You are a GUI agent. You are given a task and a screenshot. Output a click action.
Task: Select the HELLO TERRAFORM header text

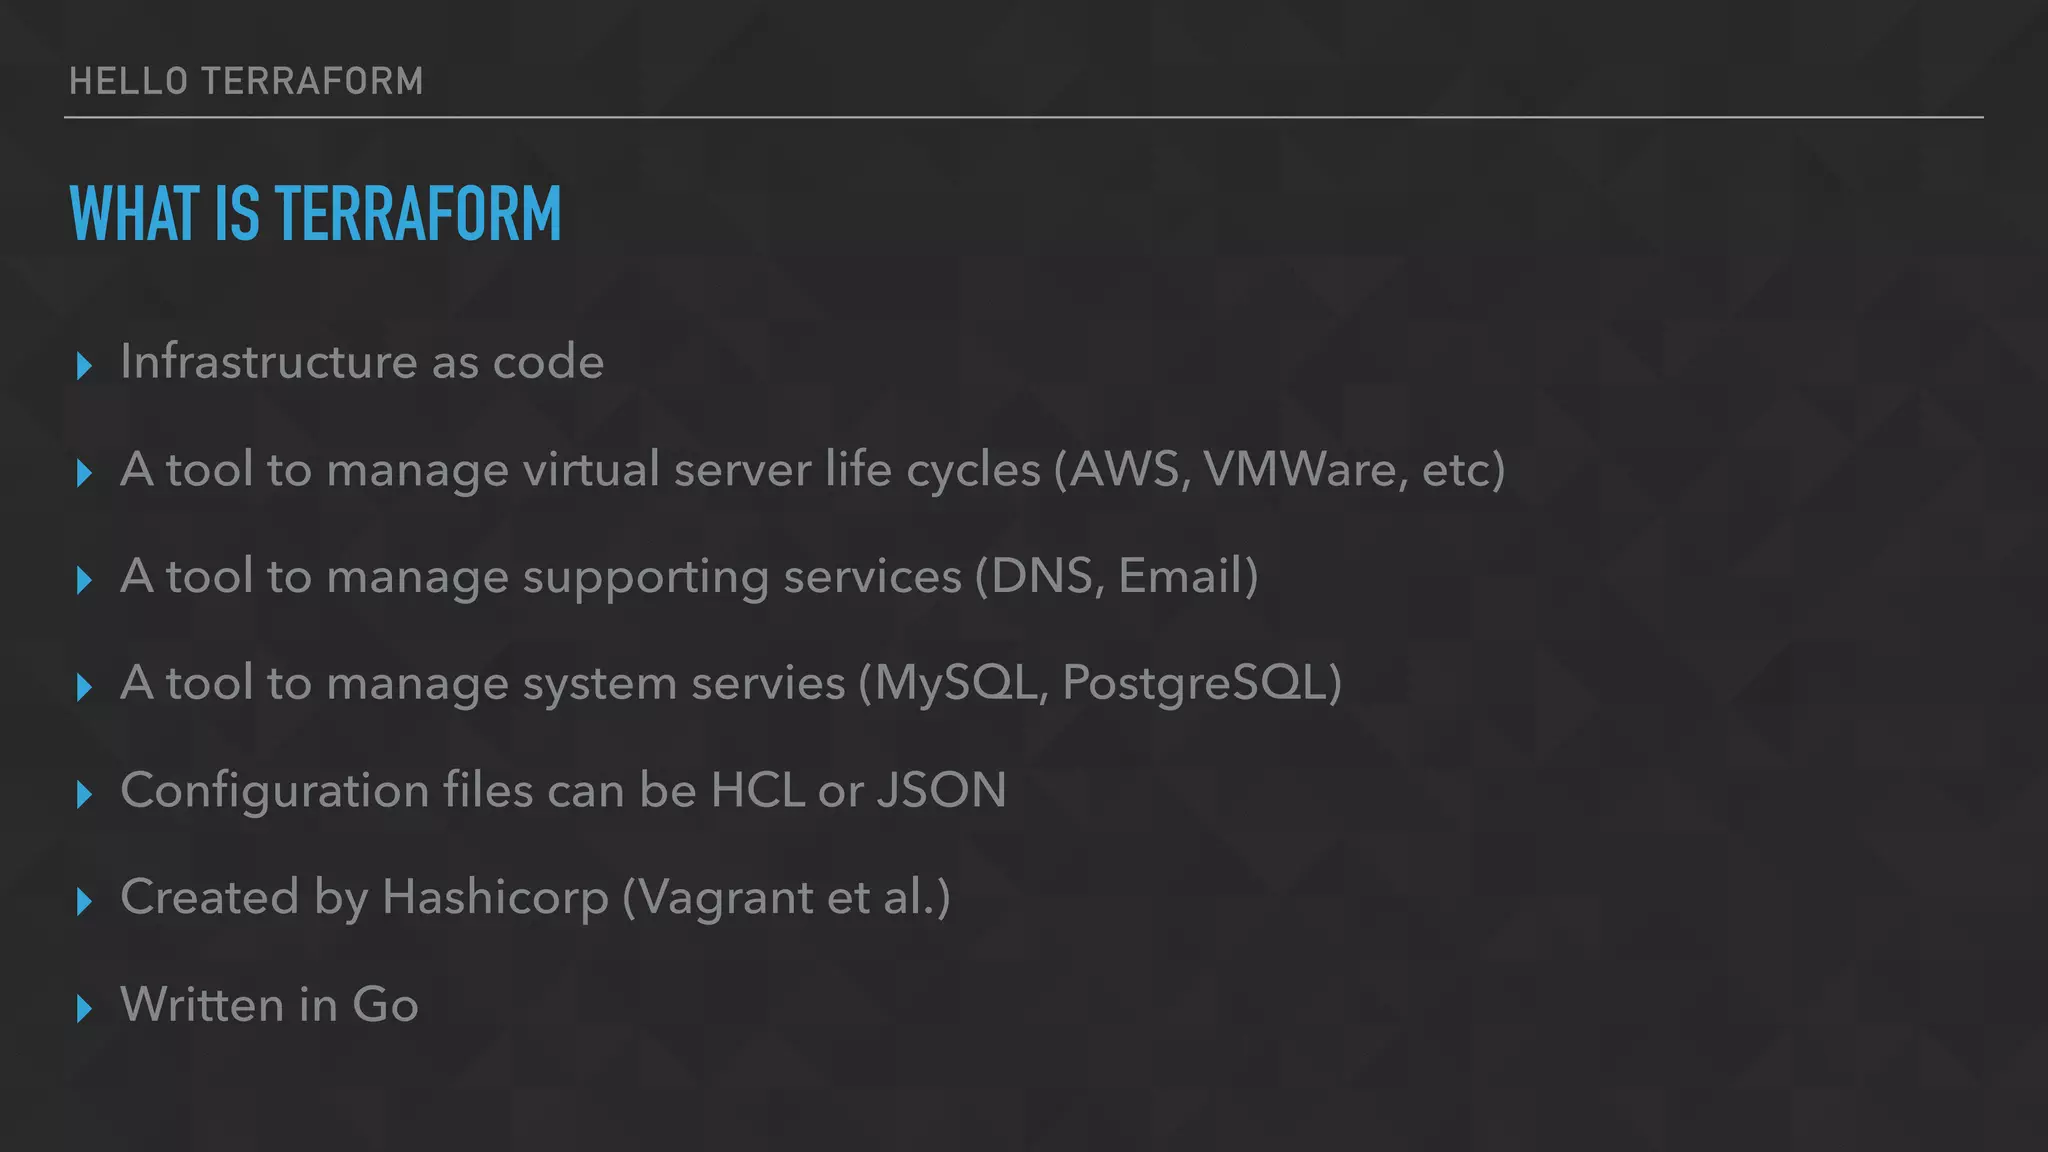click(246, 81)
